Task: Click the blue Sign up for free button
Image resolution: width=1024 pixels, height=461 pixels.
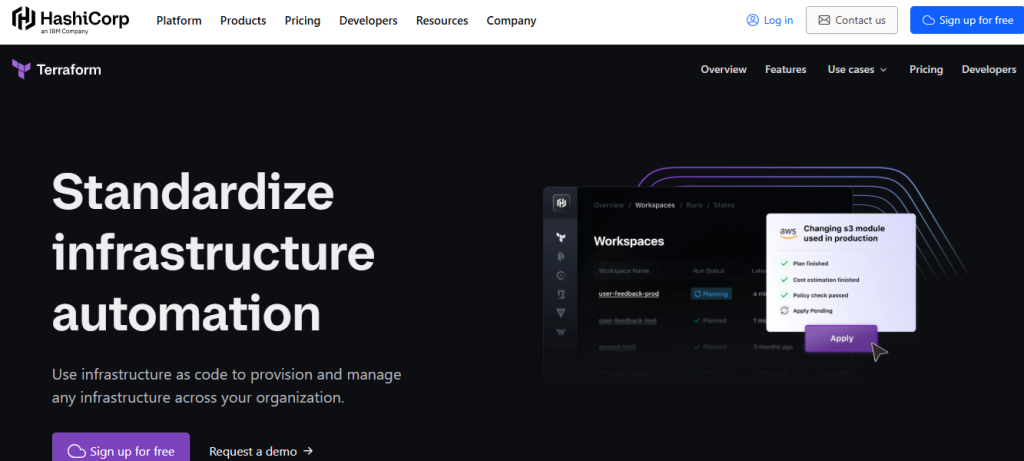Action: (x=967, y=20)
